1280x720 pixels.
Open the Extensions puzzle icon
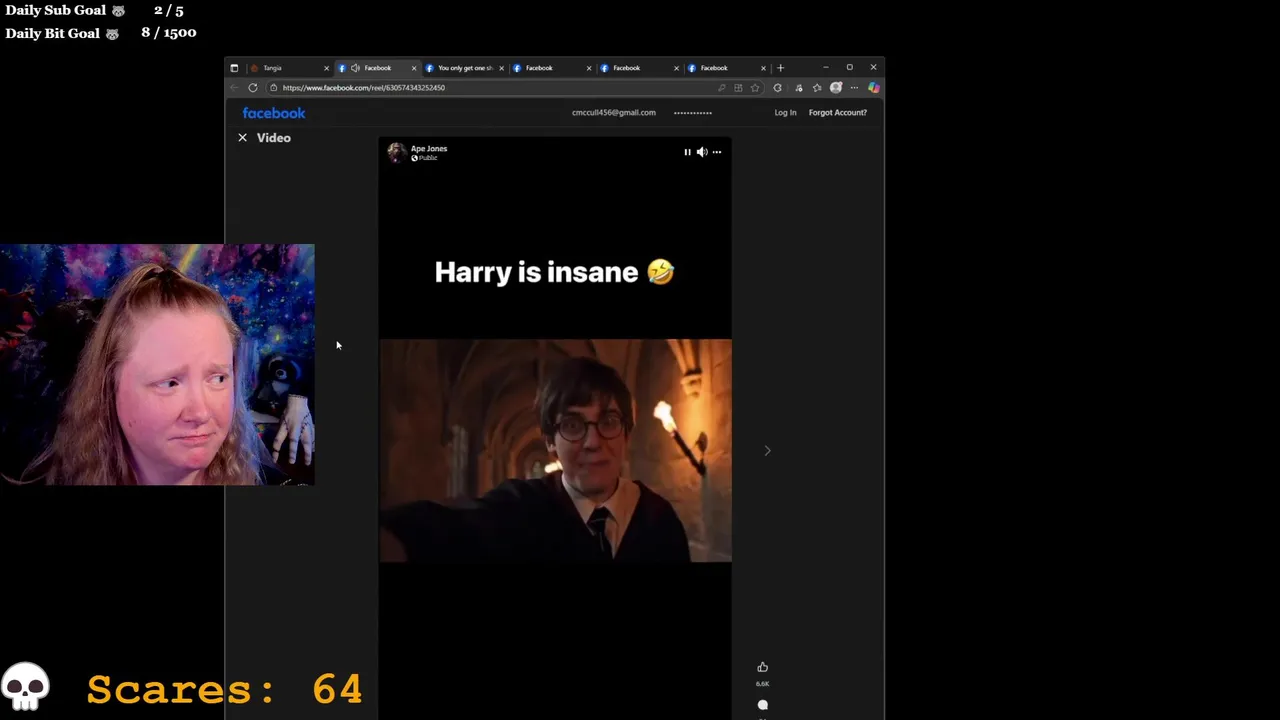click(x=798, y=88)
